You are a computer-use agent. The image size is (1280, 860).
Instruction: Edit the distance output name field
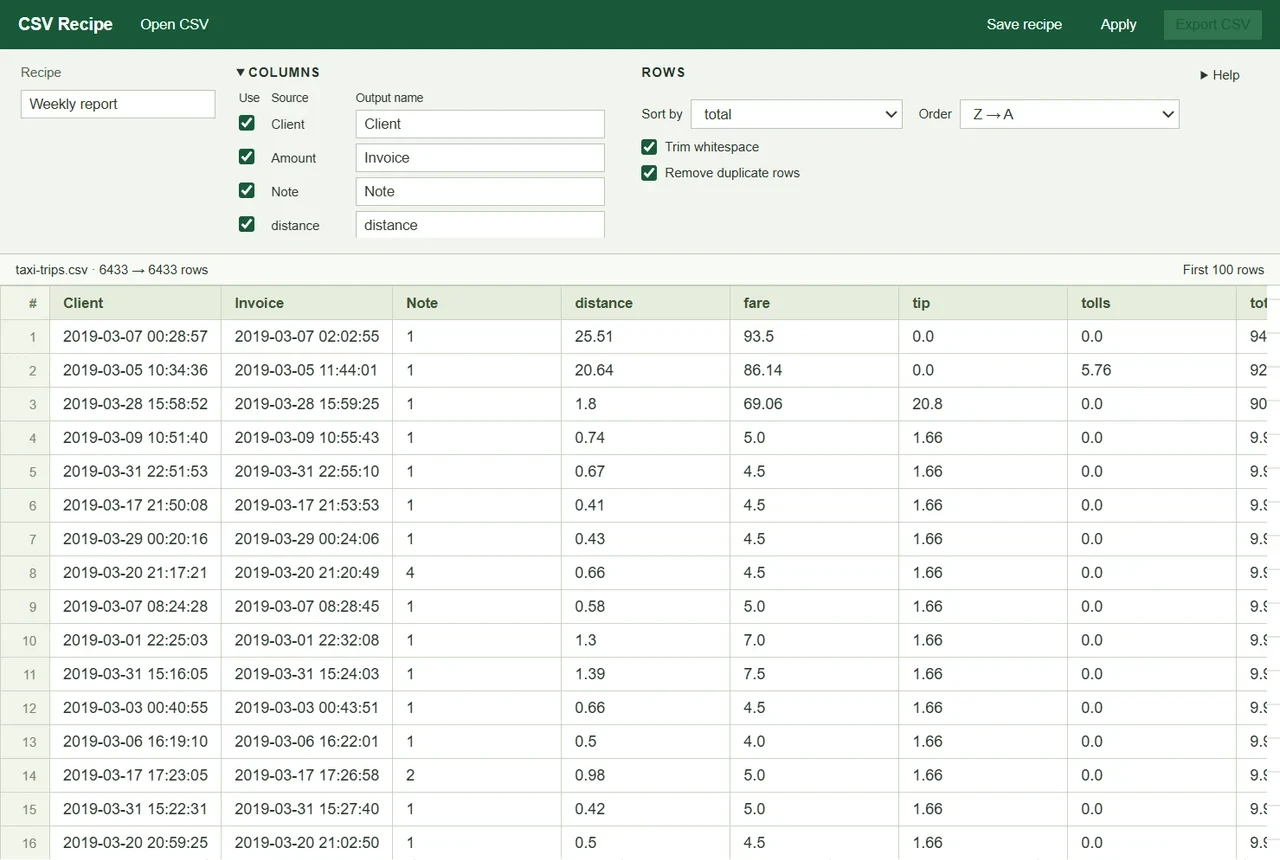click(x=480, y=225)
